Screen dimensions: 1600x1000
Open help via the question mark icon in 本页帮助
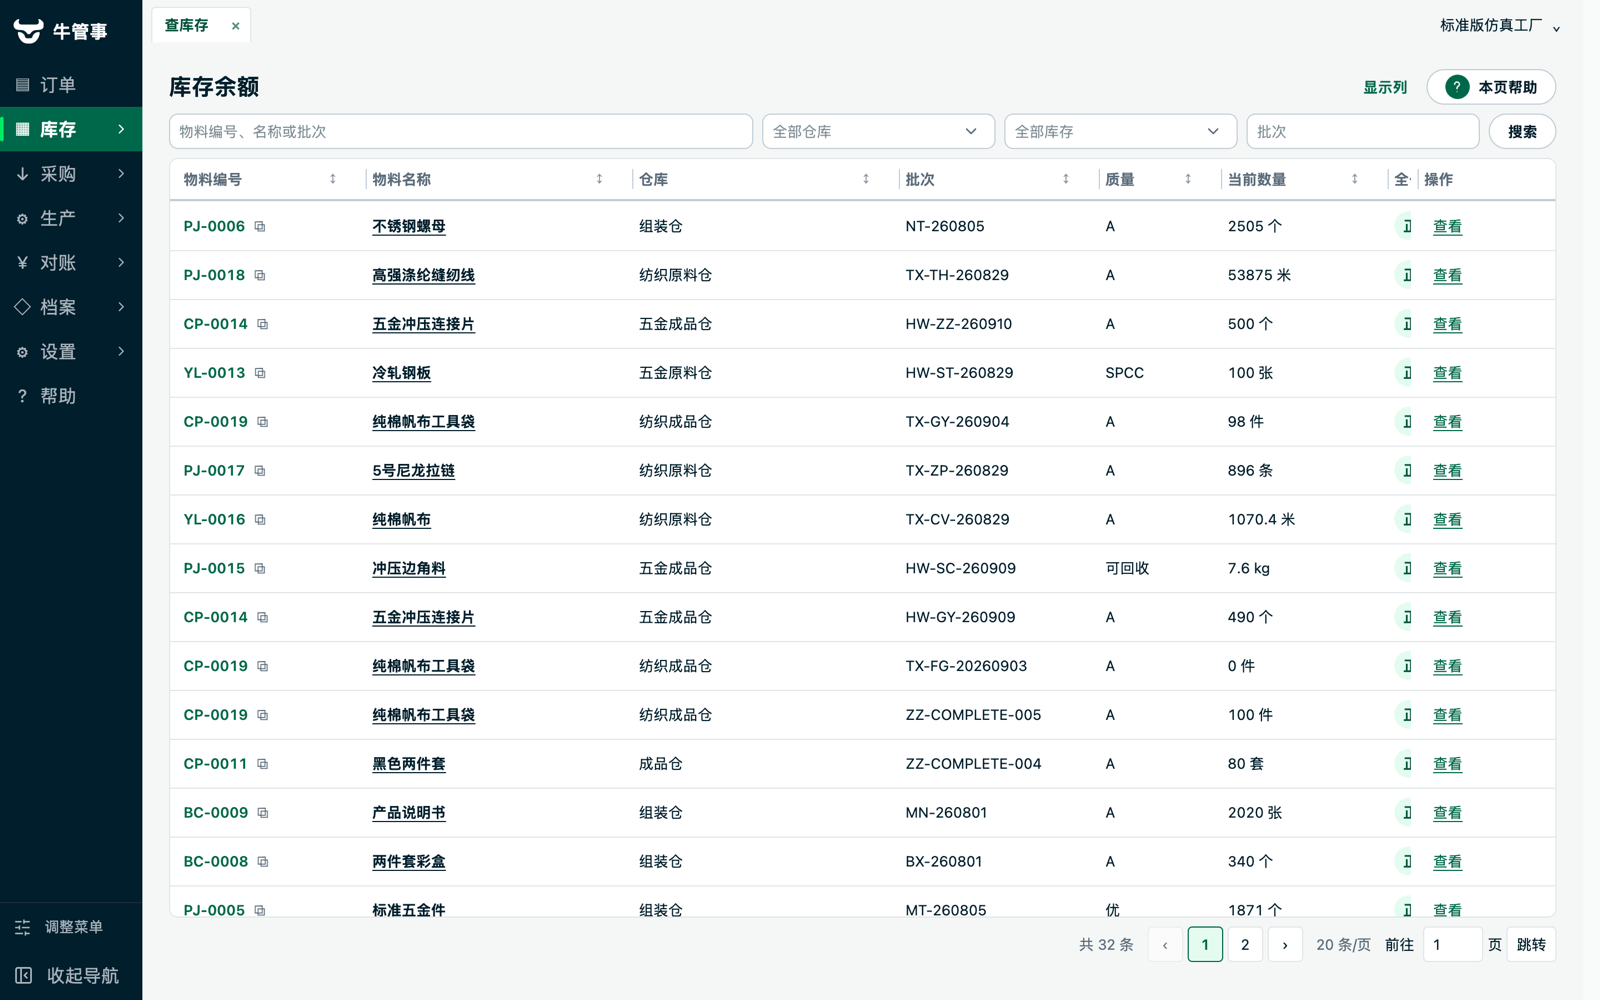pos(1457,87)
